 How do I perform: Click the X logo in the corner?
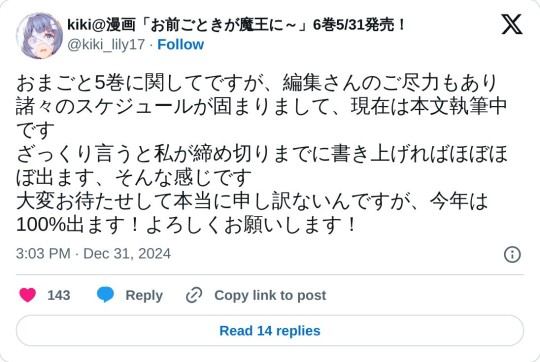point(512,24)
